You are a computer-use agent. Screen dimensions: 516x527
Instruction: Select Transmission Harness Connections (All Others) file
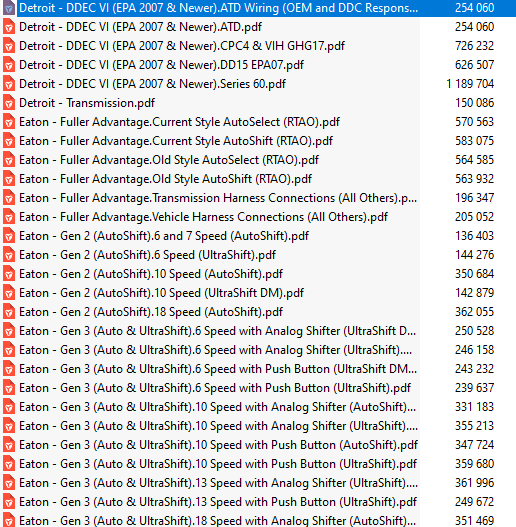click(x=218, y=198)
